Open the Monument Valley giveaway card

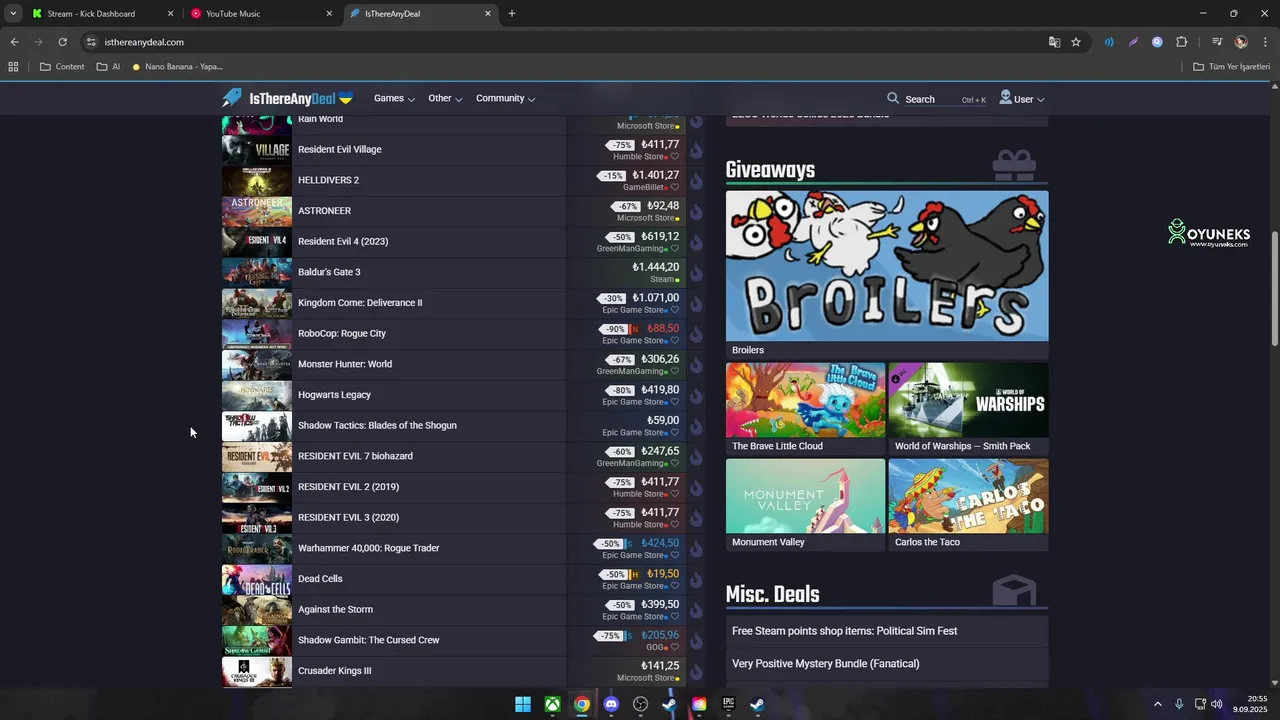coord(805,505)
